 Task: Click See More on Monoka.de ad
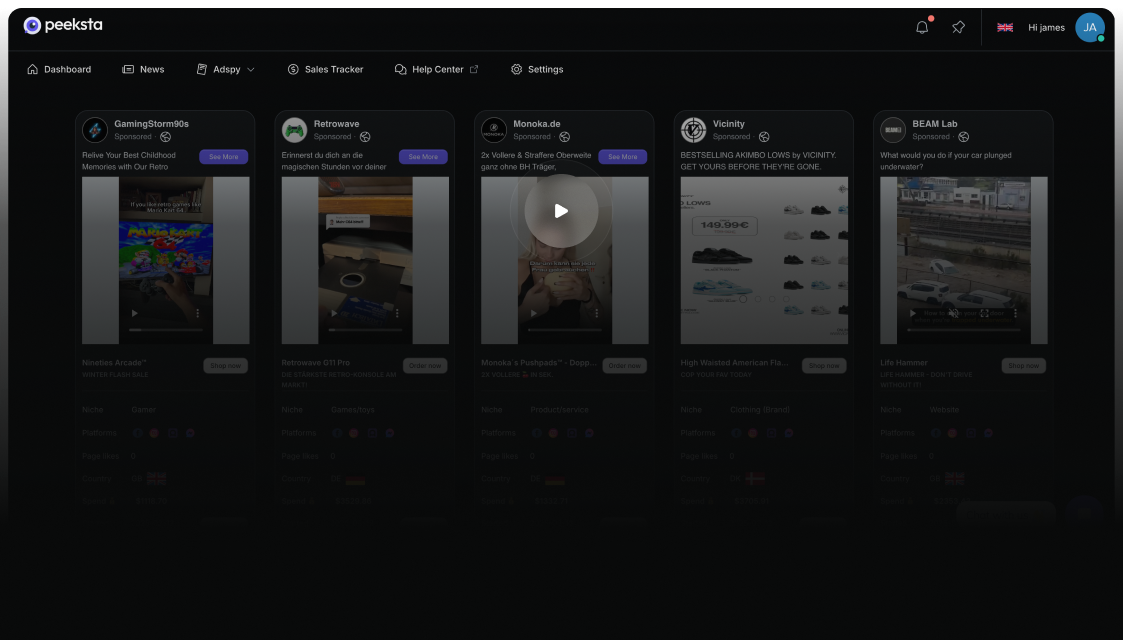pos(622,157)
